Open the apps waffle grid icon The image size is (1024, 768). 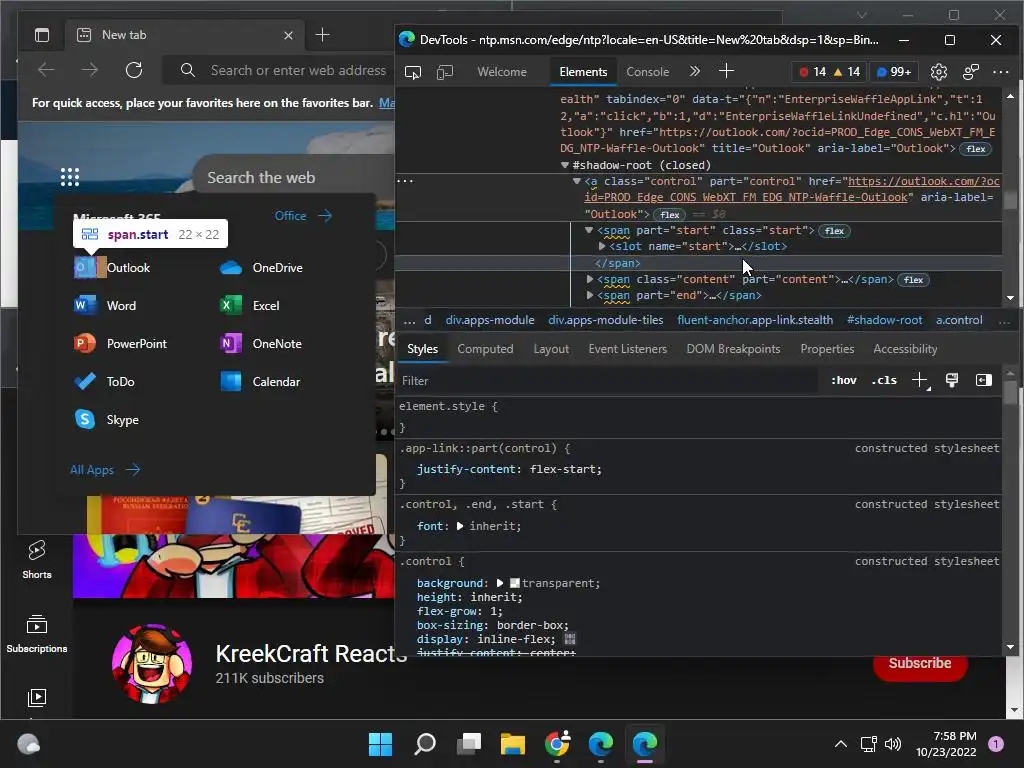[70, 177]
